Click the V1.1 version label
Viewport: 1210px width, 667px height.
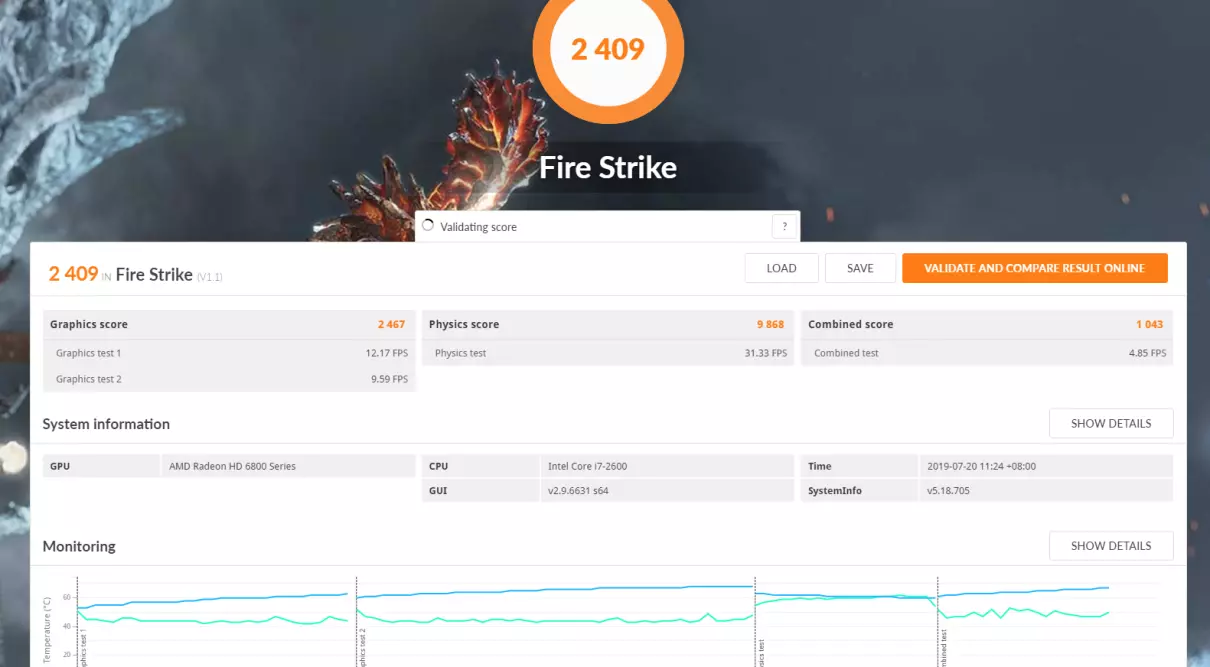pos(209,276)
